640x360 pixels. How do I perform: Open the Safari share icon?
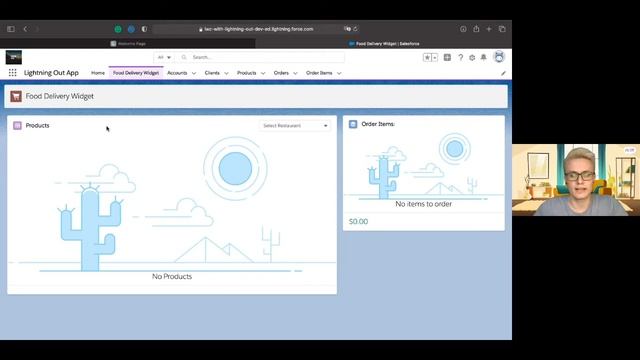click(476, 29)
